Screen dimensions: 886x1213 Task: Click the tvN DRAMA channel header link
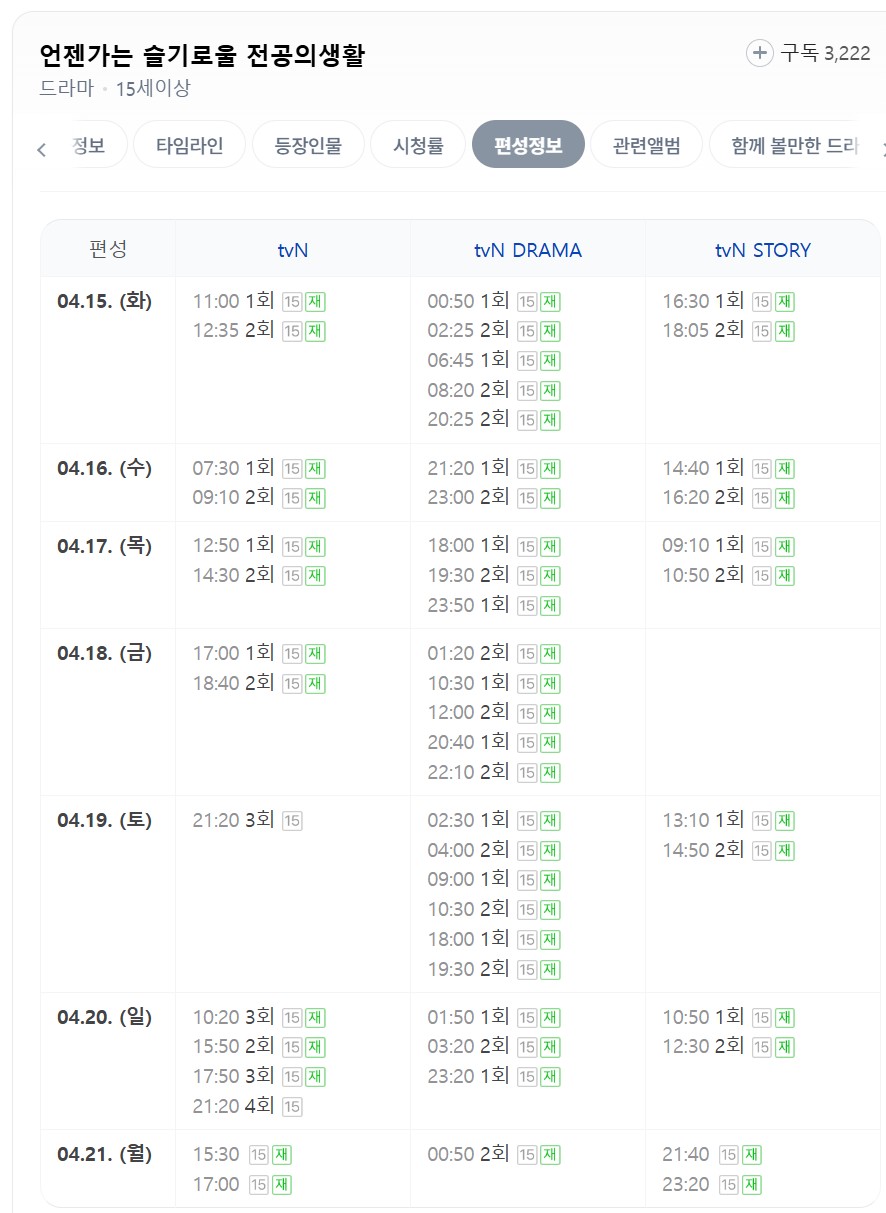point(528,250)
